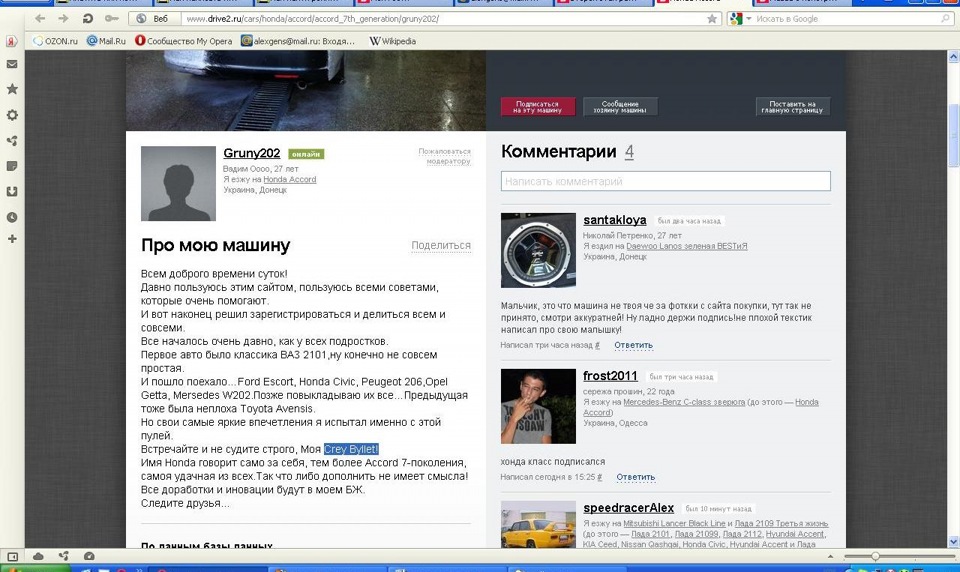Click the page scrollbar up arrow
Image resolution: width=960 pixels, height=572 pixels.
pos(953,57)
